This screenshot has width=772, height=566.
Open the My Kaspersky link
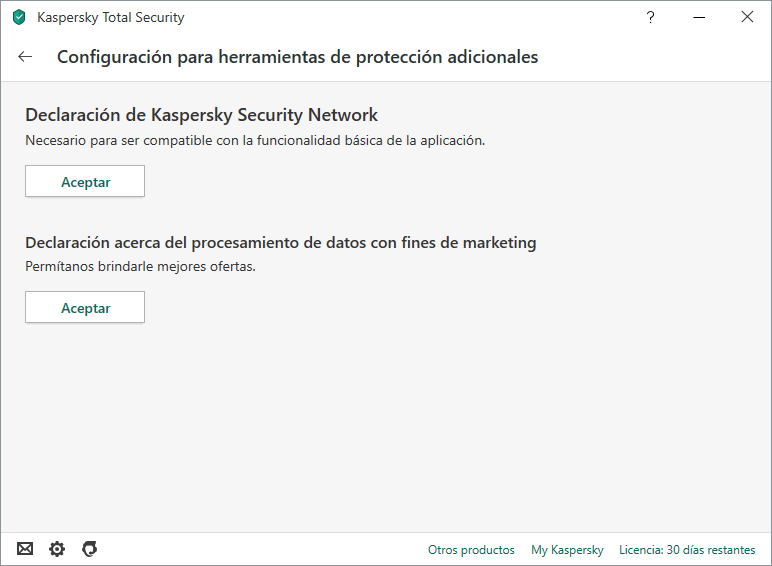tap(567, 550)
